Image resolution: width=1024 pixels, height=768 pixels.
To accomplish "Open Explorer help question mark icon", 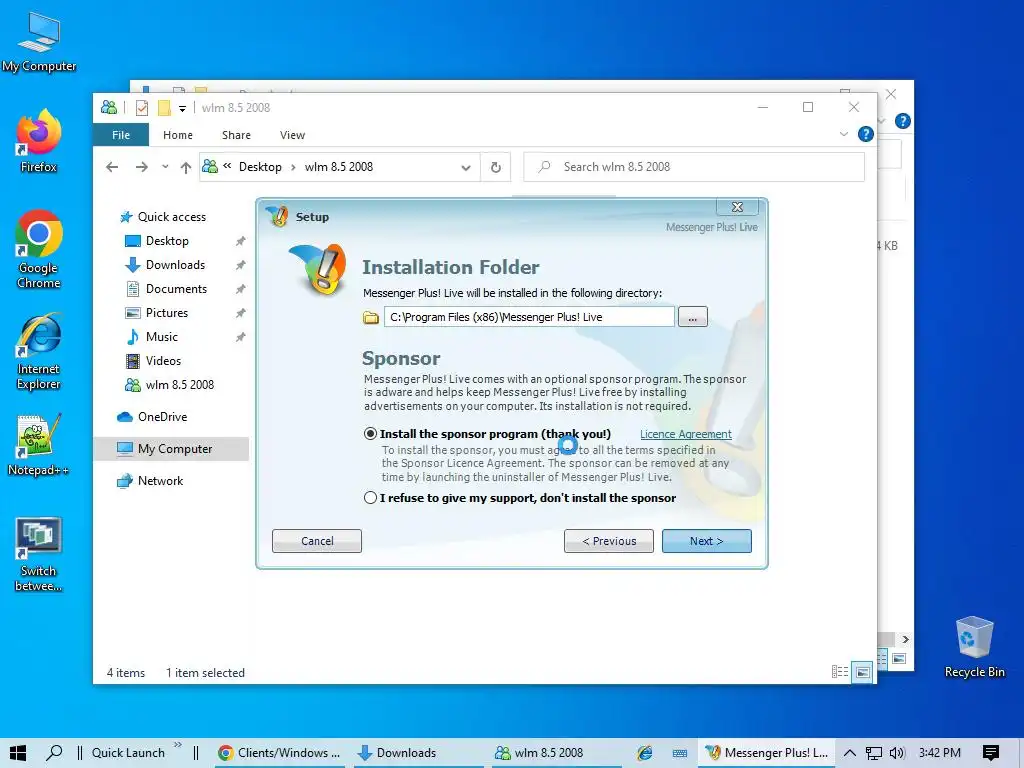I will tap(865, 135).
